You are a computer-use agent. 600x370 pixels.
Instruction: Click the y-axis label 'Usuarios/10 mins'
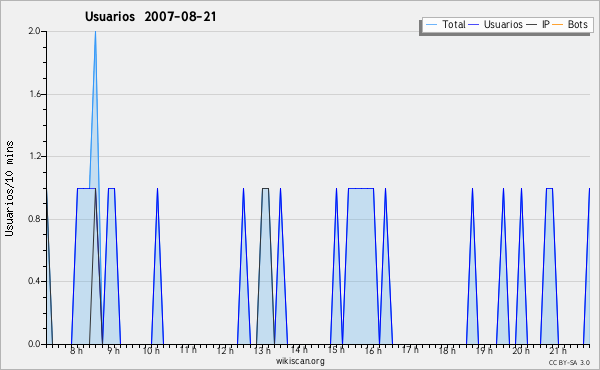[9, 189]
